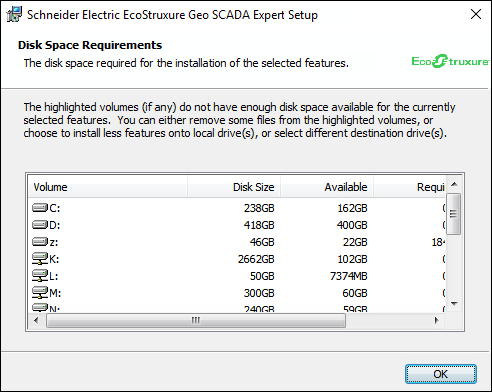Click the M: volume label
492x392 pixels.
point(55,293)
